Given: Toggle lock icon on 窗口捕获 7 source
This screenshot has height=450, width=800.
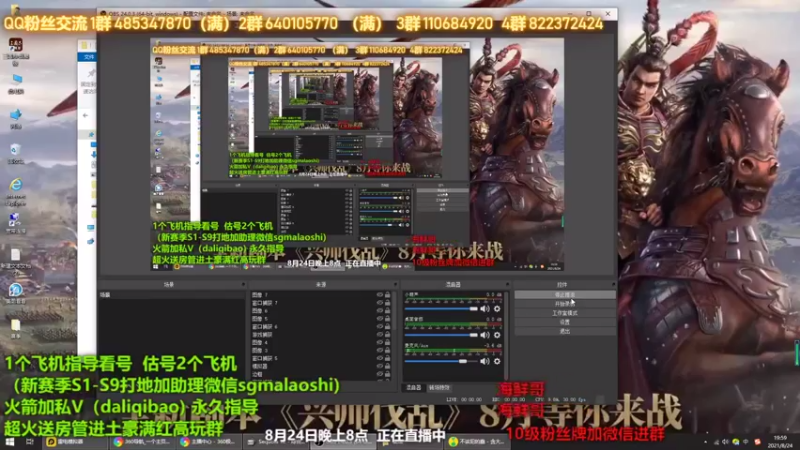Looking at the screenshot, I should [387, 303].
